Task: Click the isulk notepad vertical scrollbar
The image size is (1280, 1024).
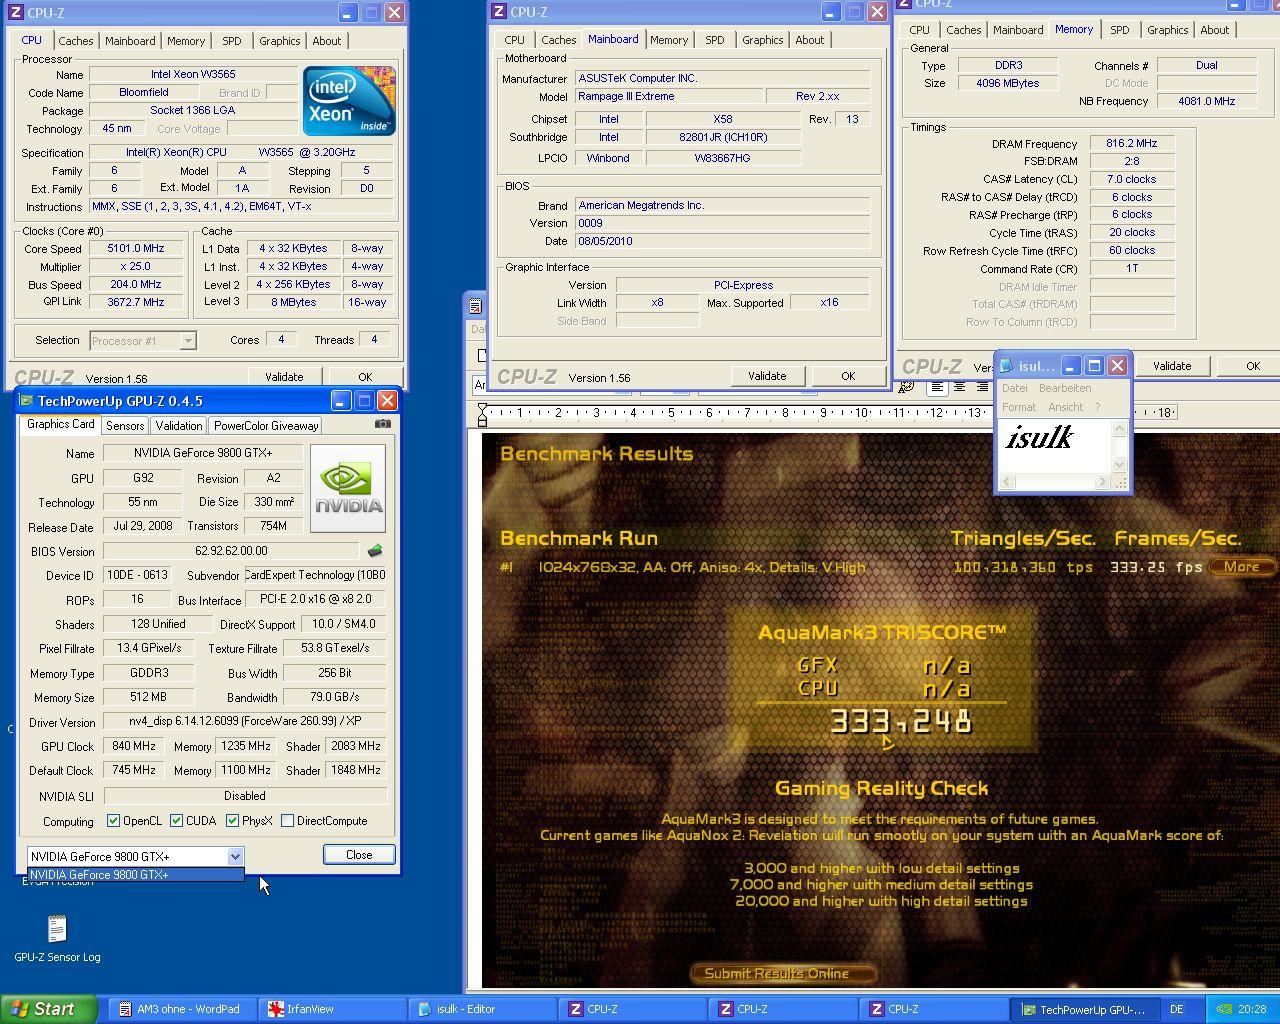Action: tap(1120, 447)
